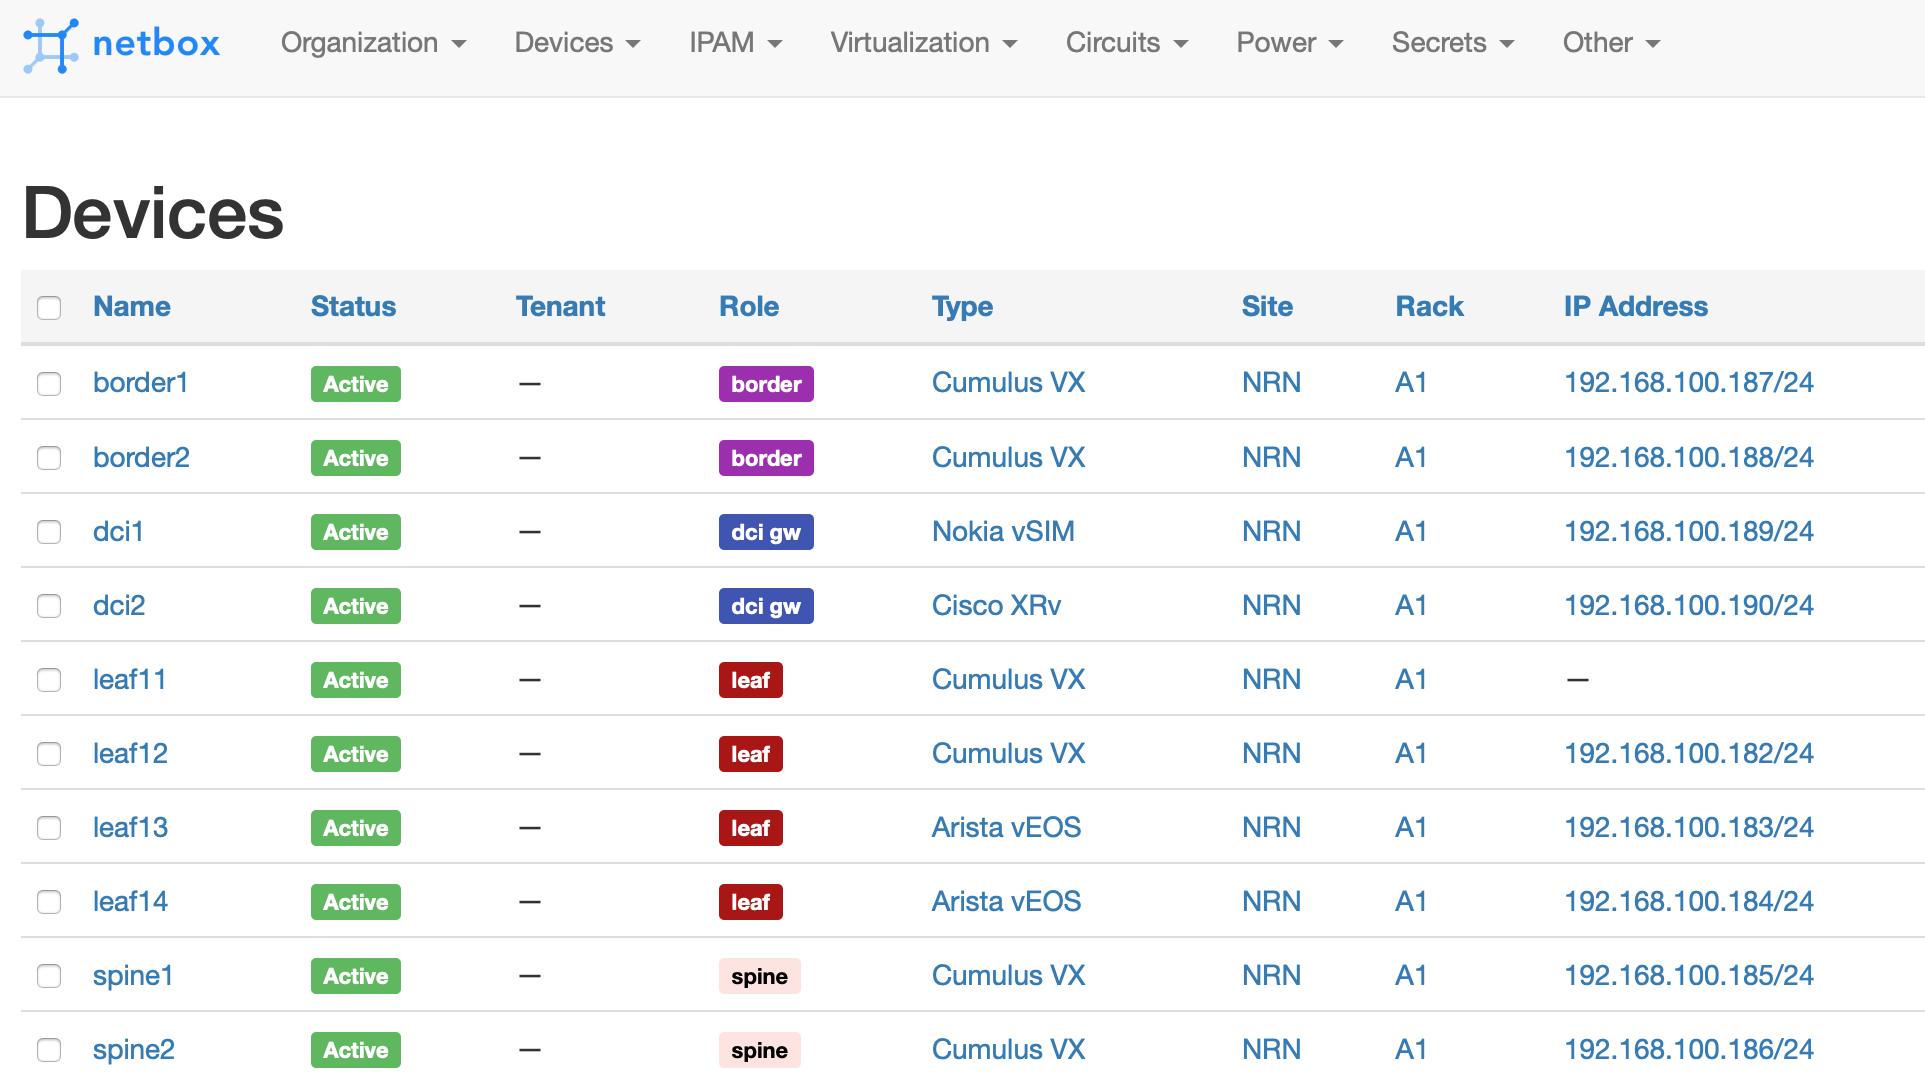Viewport: 1925px width, 1083px height.
Task: Check the spine1 row checkbox
Action: [49, 975]
